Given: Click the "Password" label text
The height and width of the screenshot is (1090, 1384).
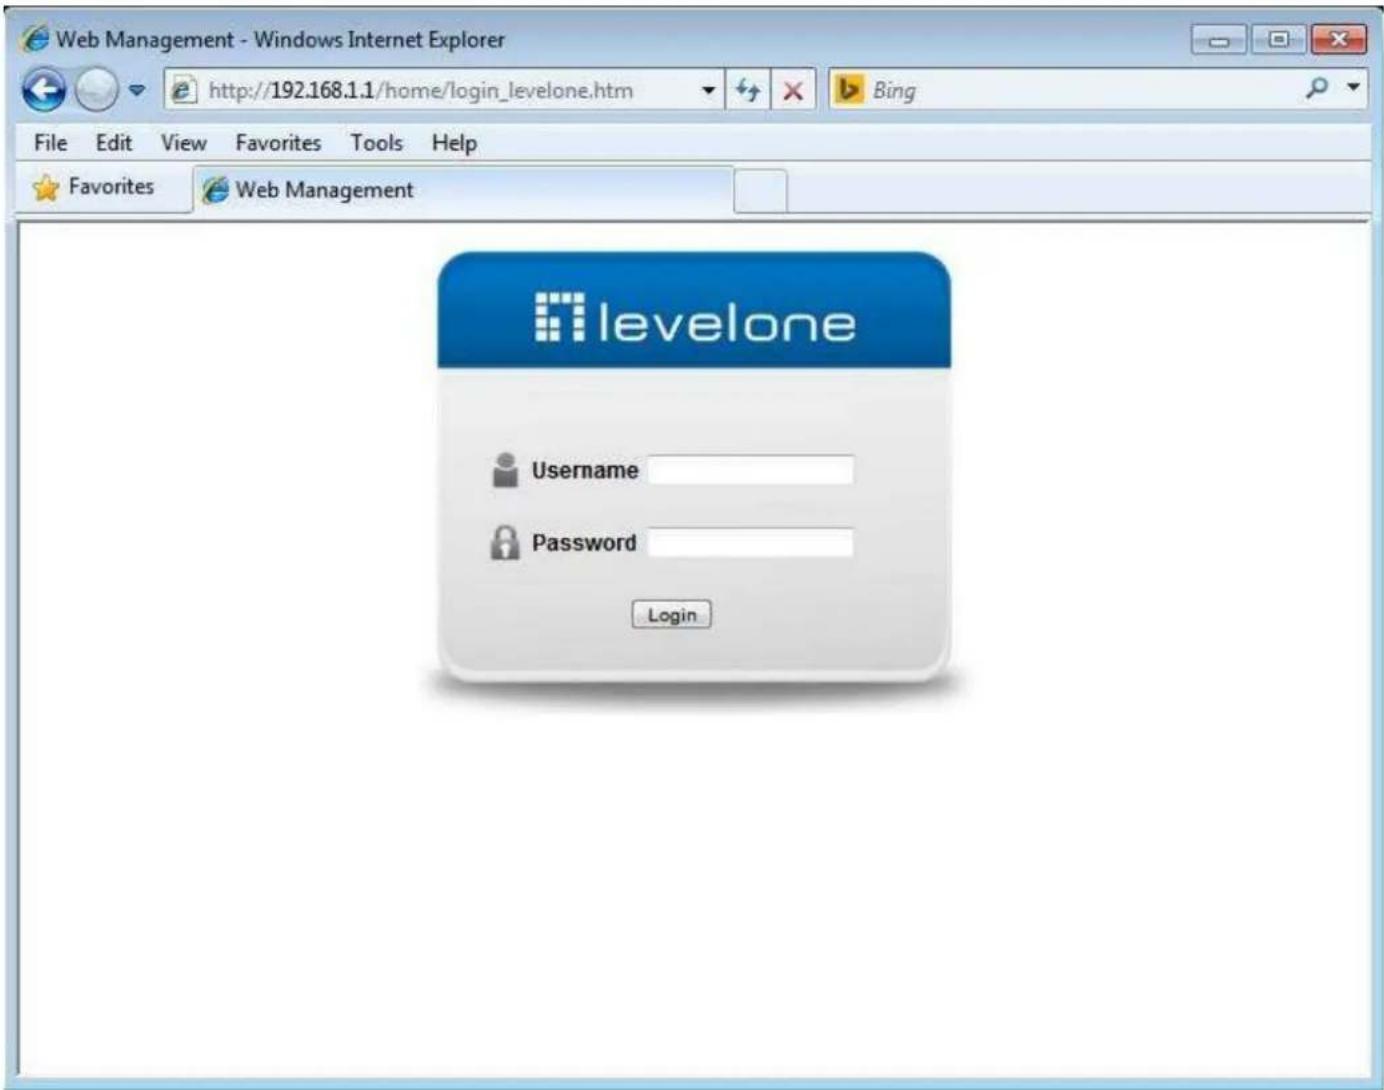Looking at the screenshot, I should point(584,543).
